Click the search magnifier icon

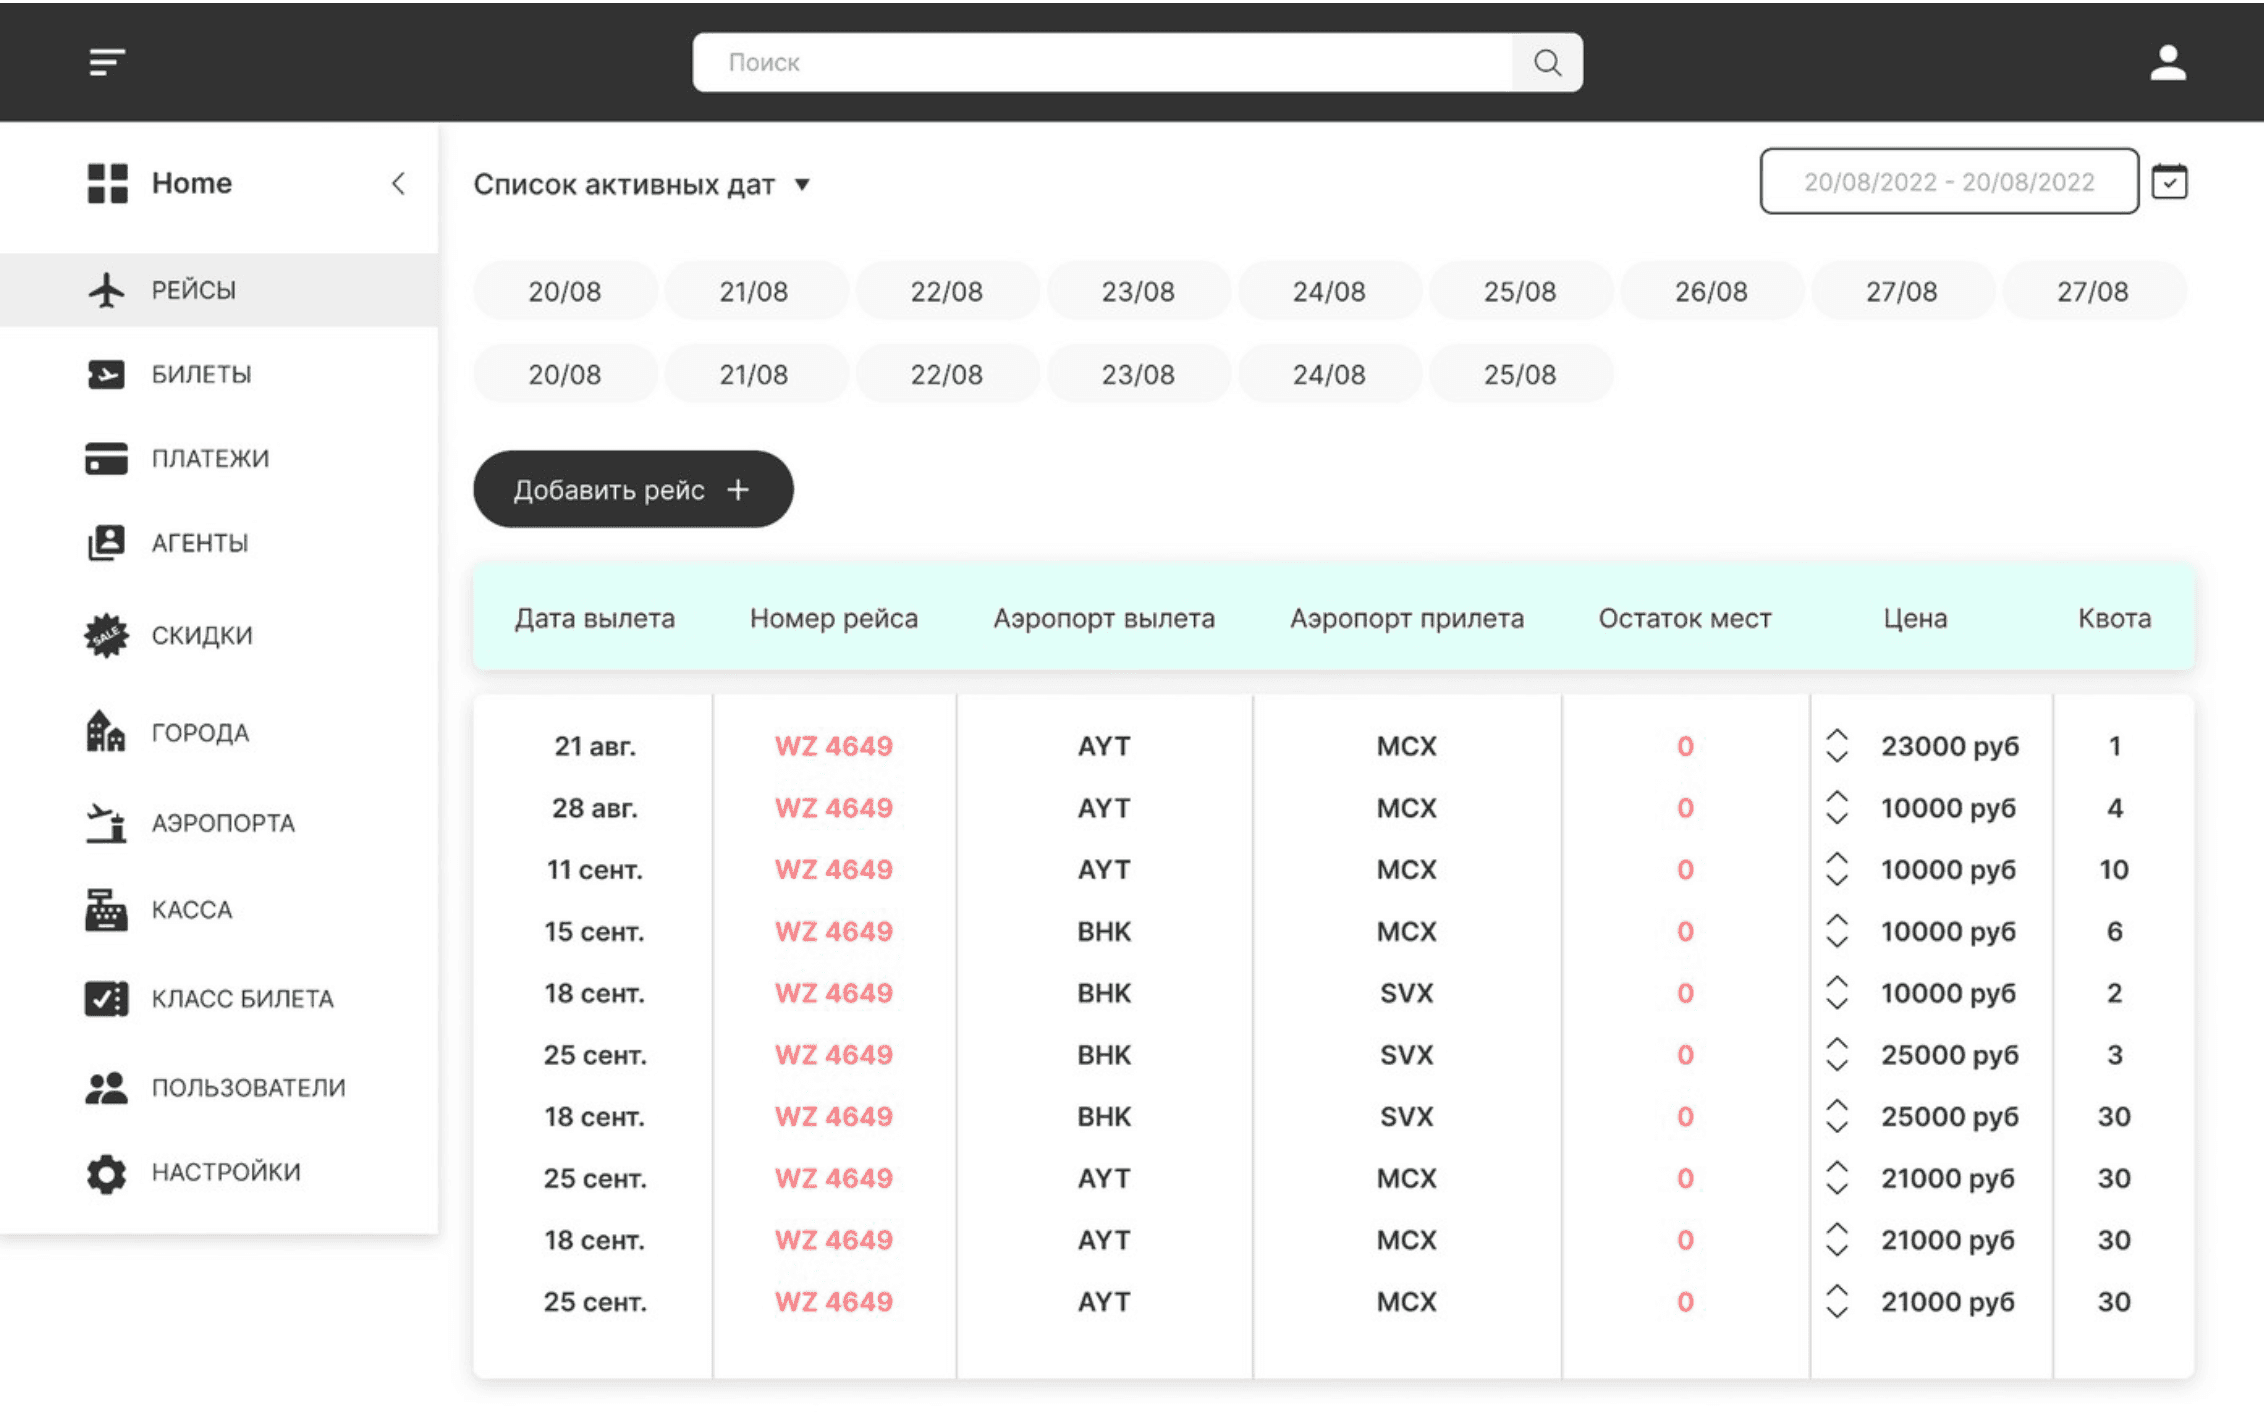click(x=1547, y=63)
